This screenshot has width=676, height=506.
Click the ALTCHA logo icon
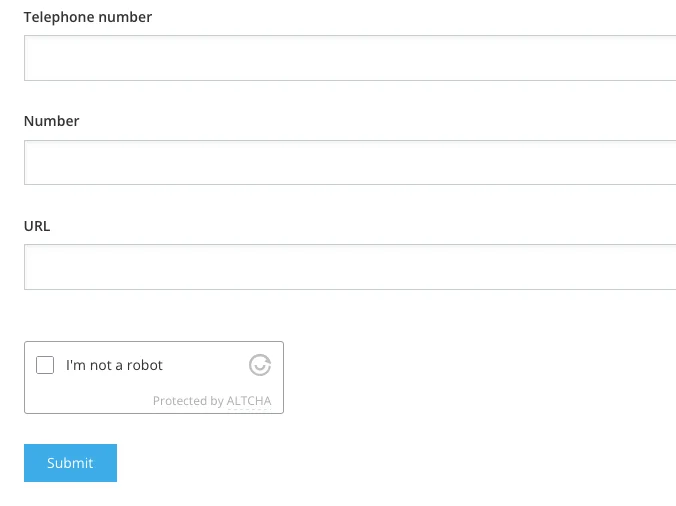260,365
